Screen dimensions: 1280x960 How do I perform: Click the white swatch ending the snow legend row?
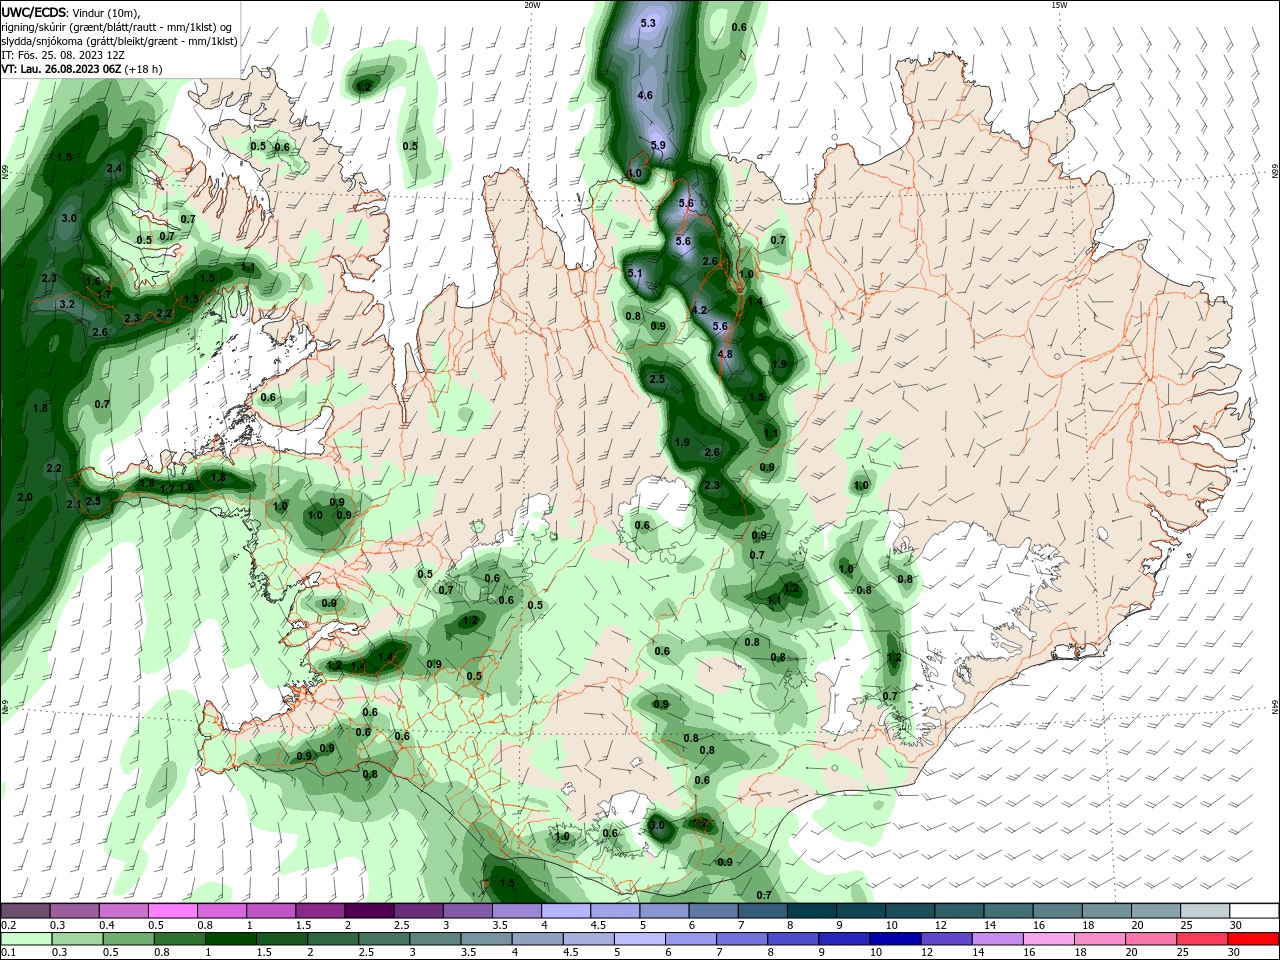click(1254, 911)
